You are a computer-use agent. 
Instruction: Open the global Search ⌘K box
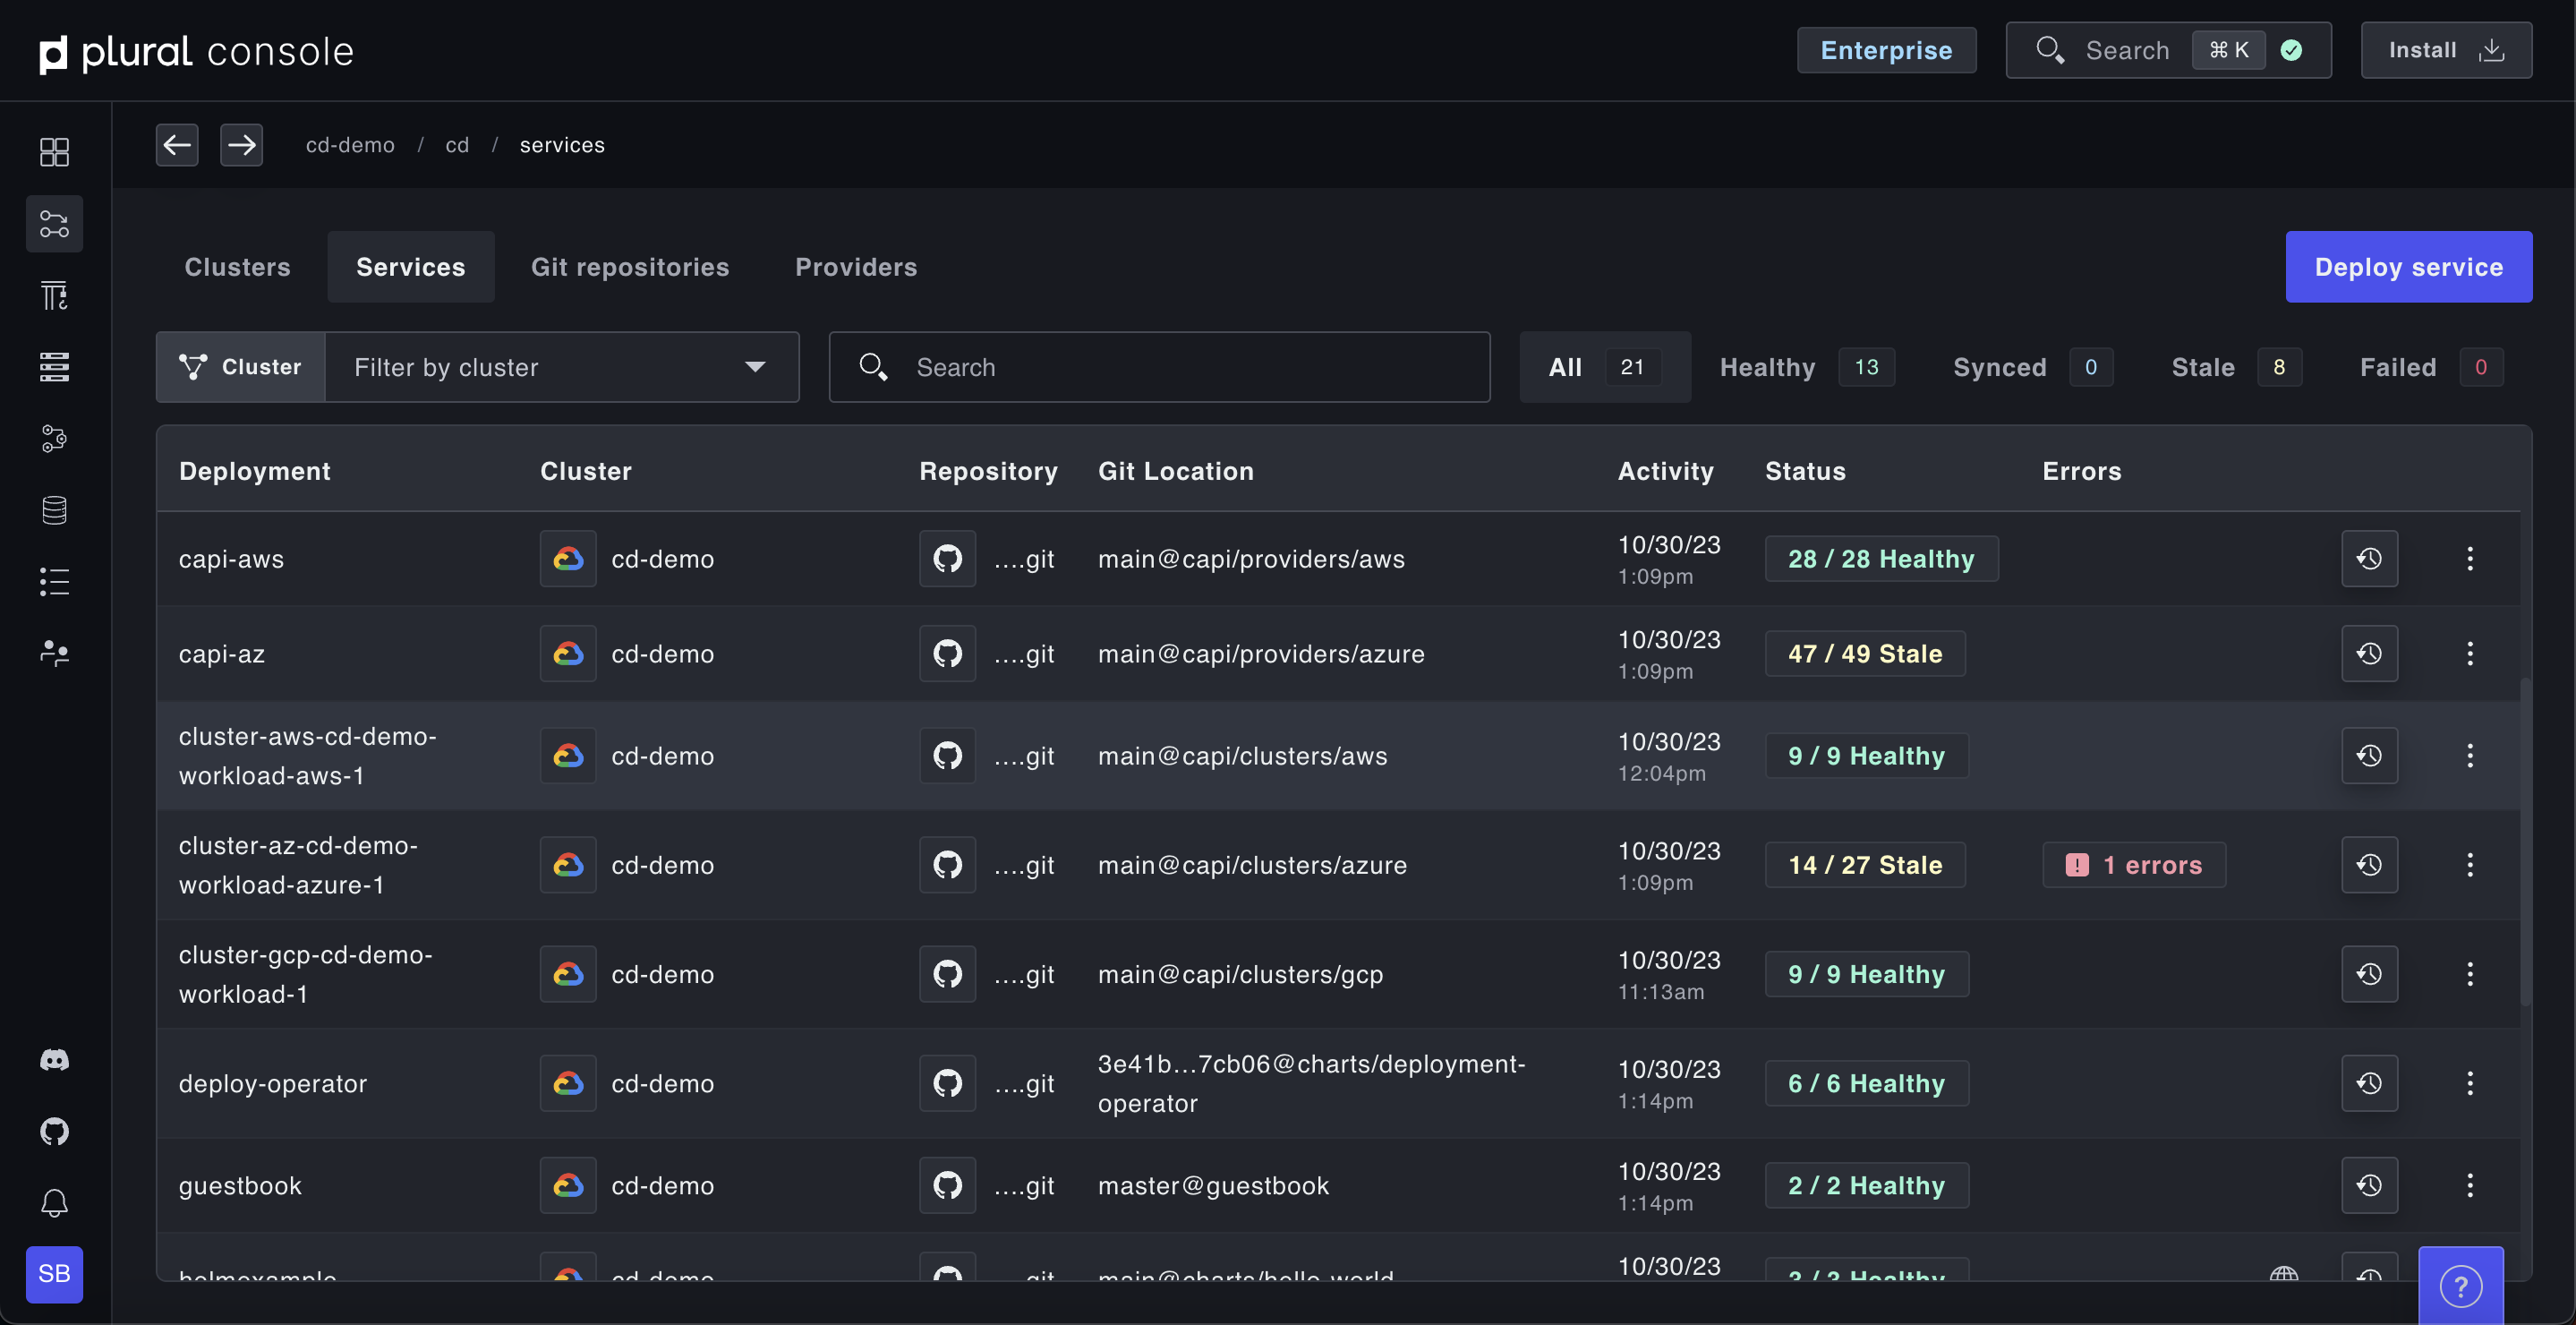2168,50
